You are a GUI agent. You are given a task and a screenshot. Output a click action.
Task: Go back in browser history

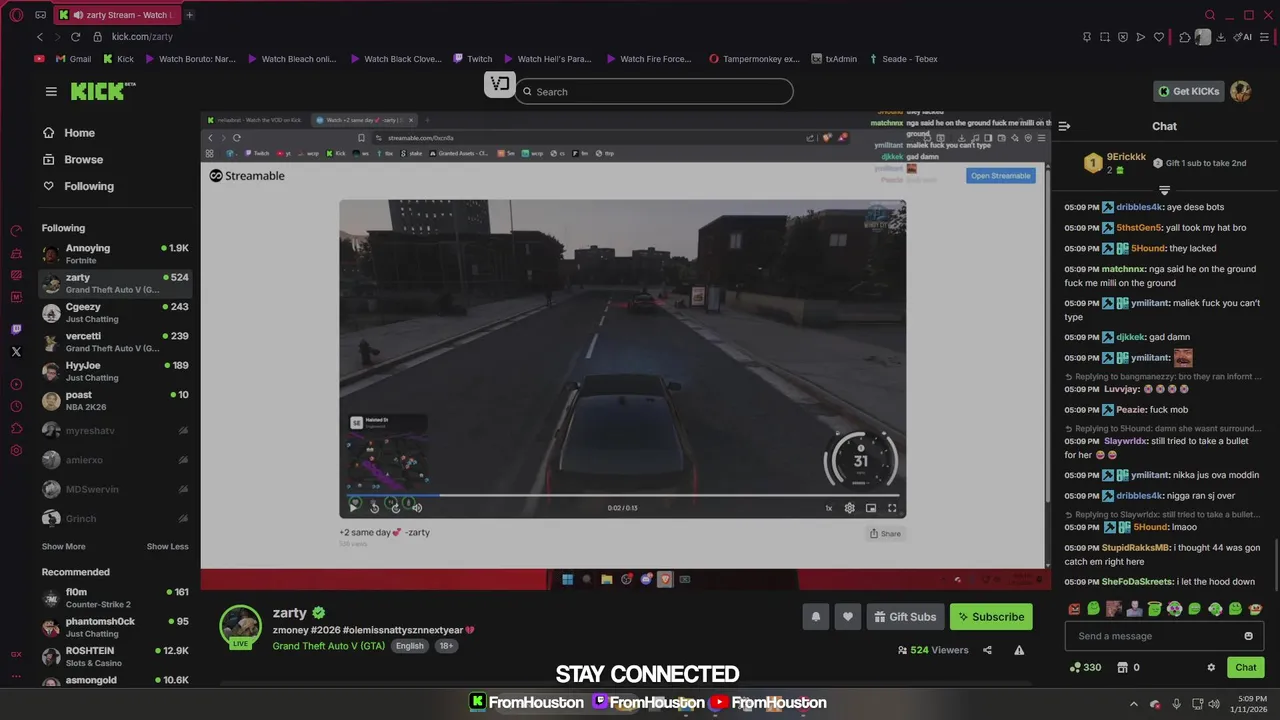coord(40,37)
